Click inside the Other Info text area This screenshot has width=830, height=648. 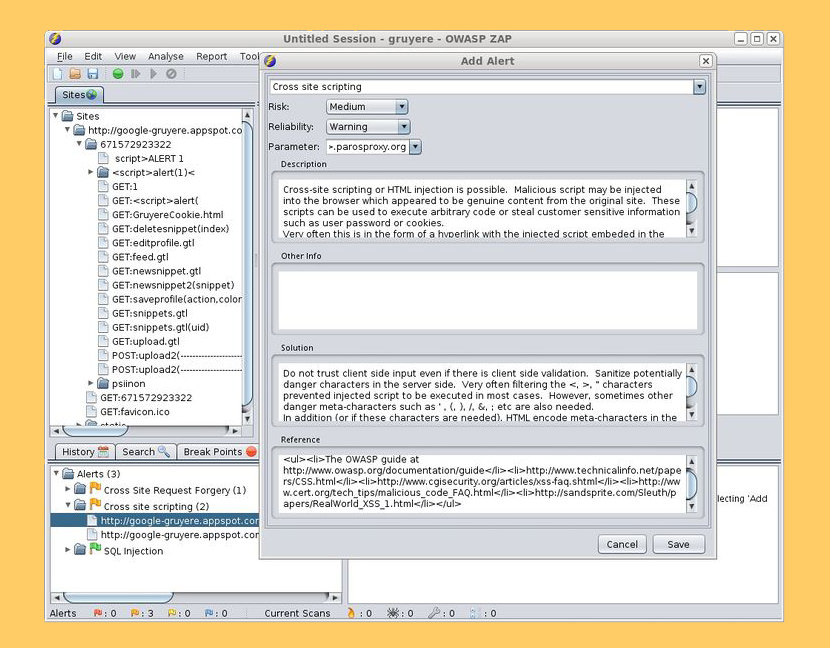pyautogui.click(x=488, y=300)
